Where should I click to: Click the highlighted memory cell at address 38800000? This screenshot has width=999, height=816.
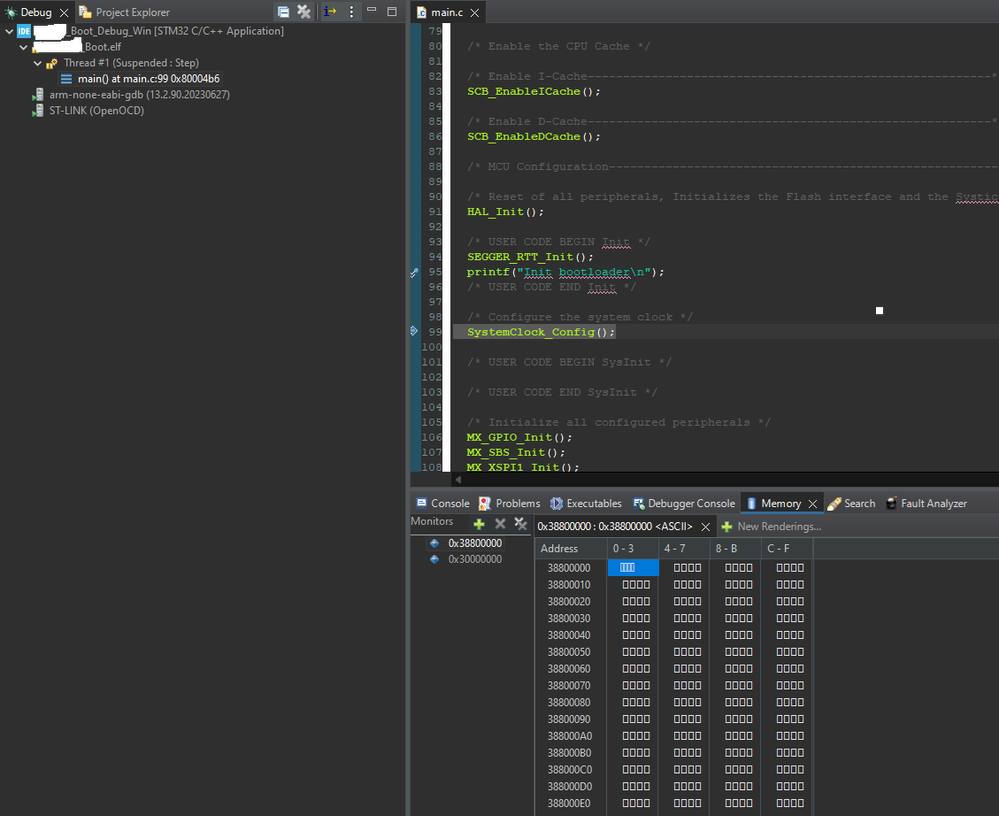[x=633, y=568]
